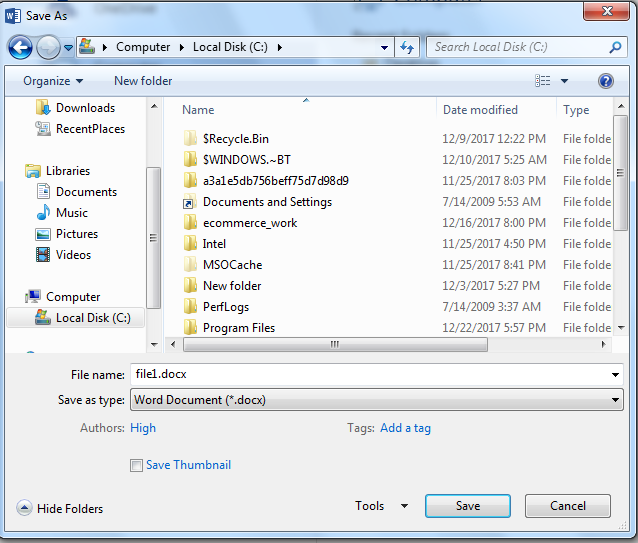This screenshot has height=543, width=638.
Task: Click the search magnifier icon
Action: pyautogui.click(x=615, y=47)
